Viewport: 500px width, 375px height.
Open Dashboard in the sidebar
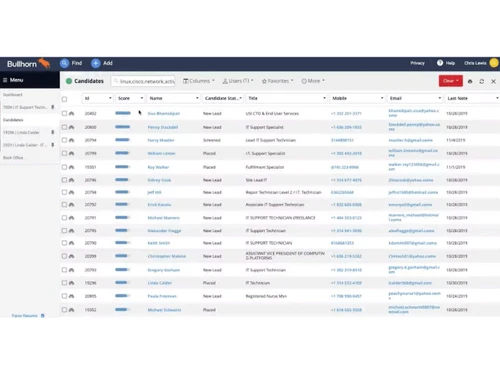click(x=13, y=95)
